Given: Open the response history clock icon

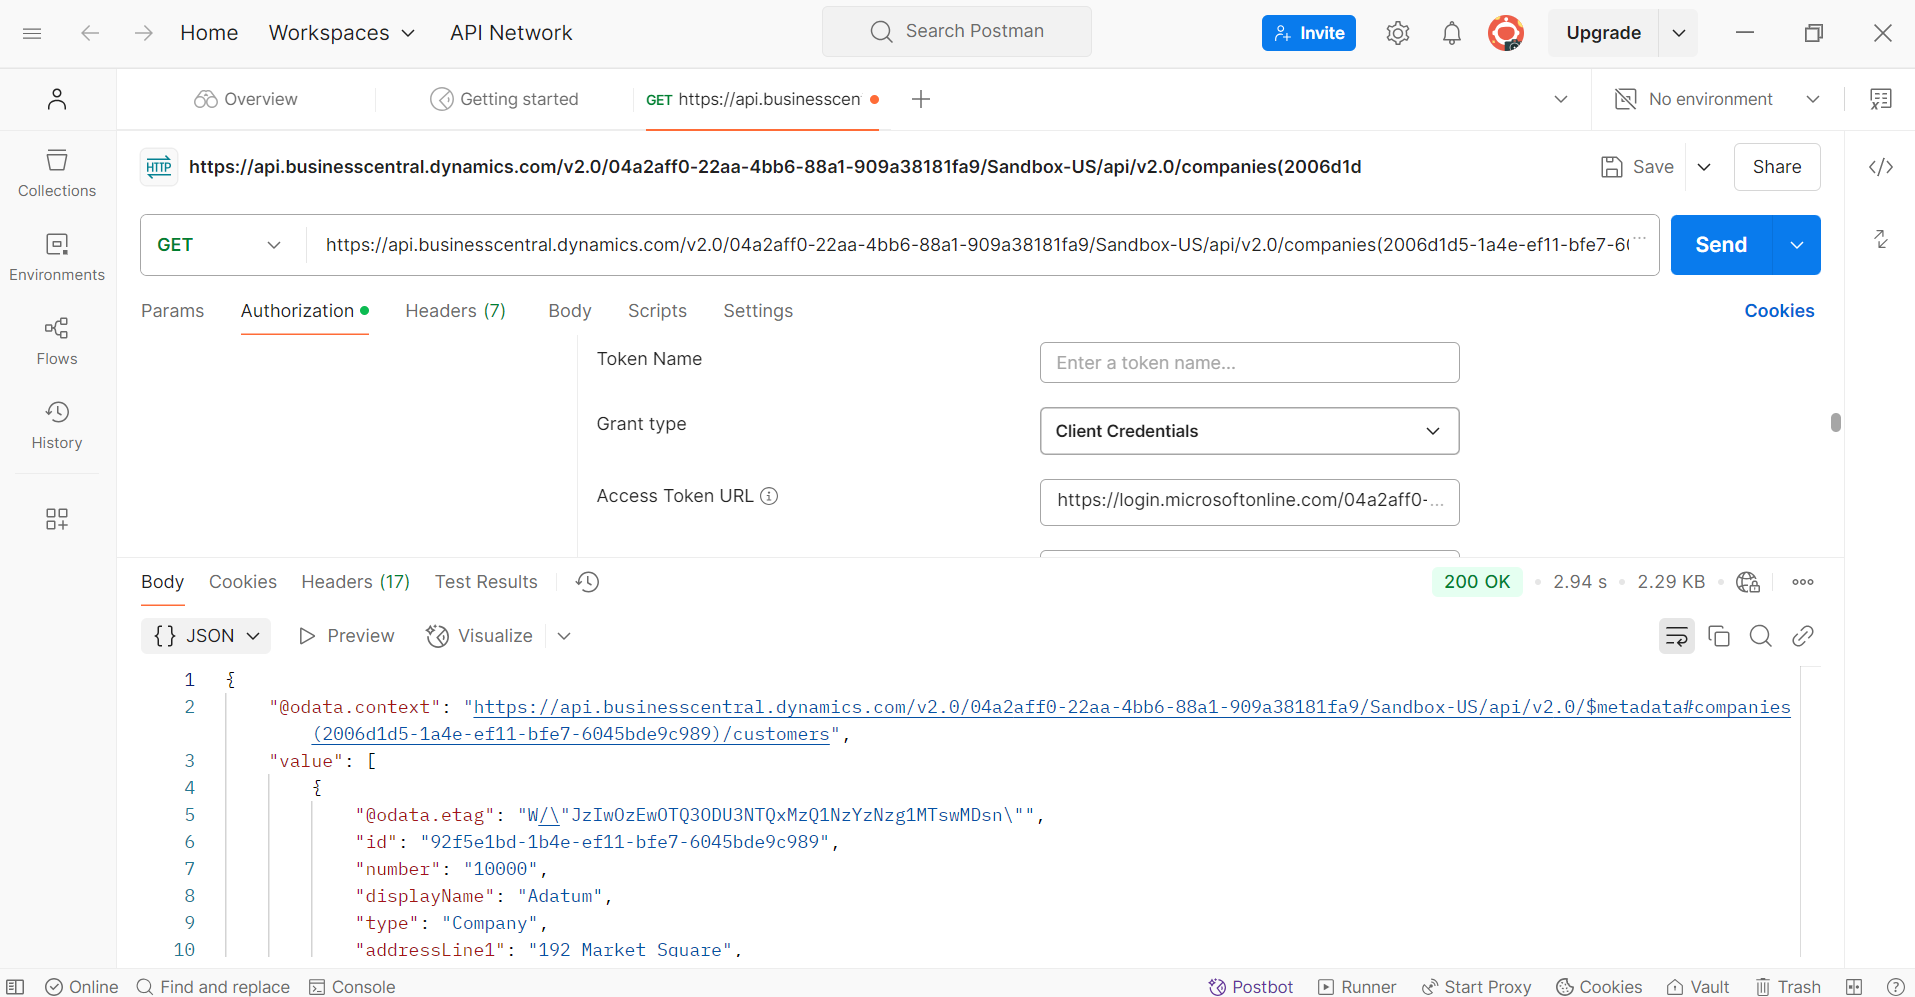Looking at the screenshot, I should (588, 582).
